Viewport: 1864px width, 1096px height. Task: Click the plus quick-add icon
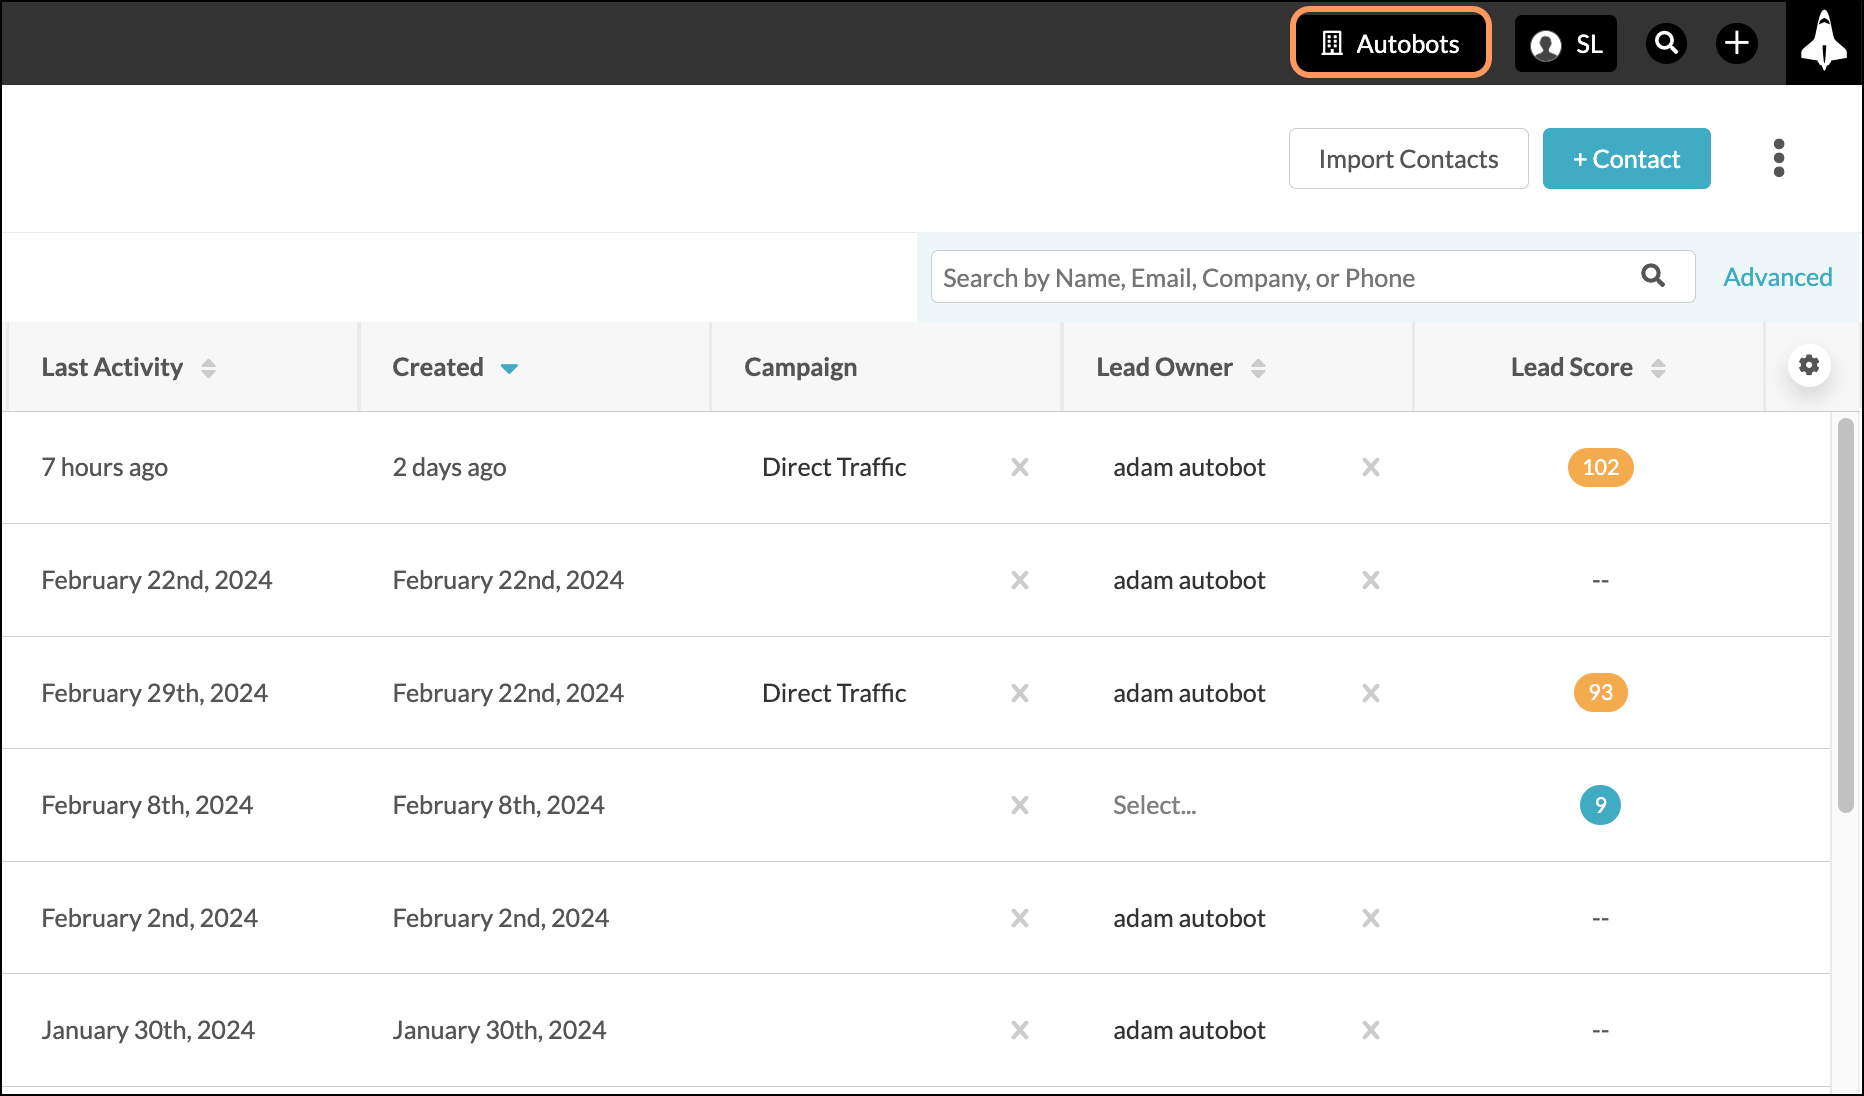pos(1737,43)
